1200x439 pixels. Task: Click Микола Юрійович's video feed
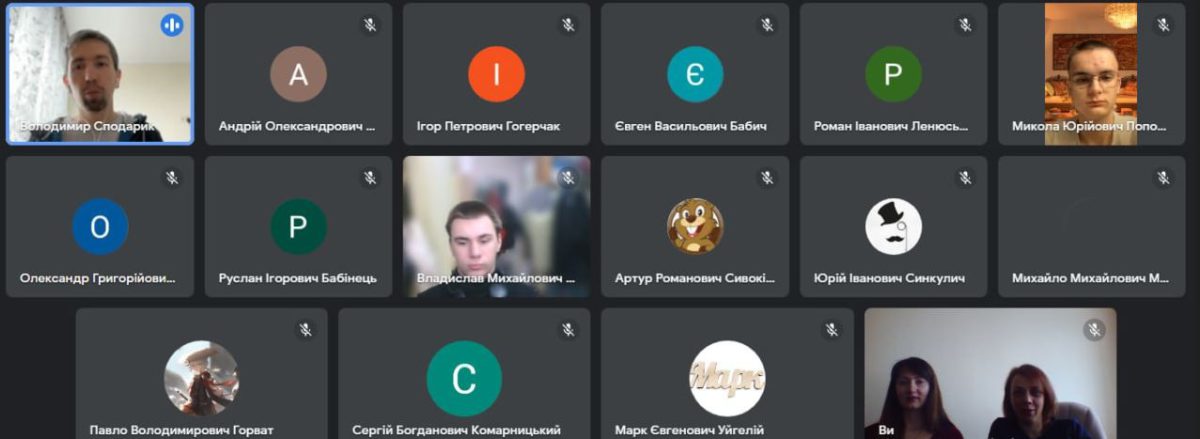1091,74
